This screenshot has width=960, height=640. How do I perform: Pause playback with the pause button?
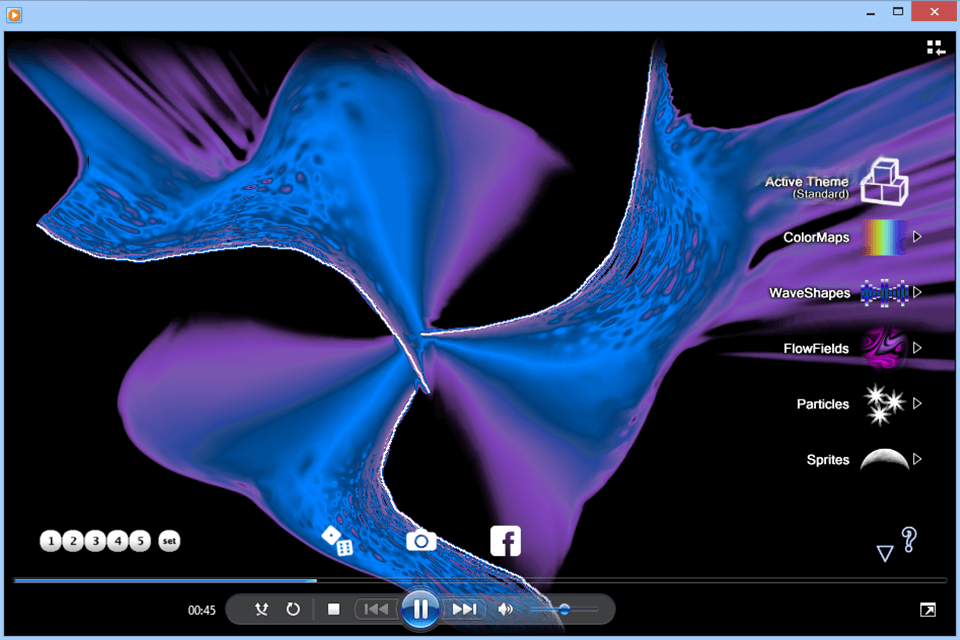coord(420,609)
